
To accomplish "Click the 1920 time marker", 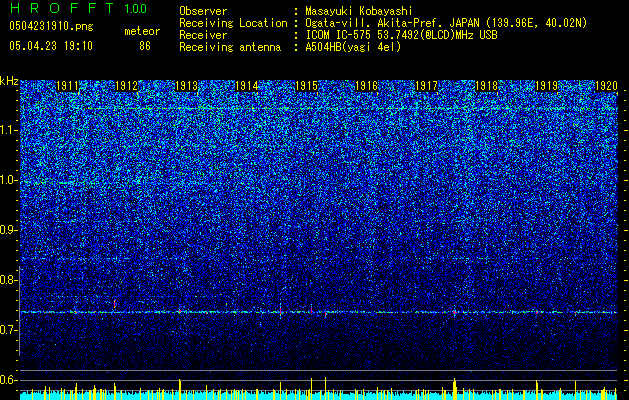I will coord(606,86).
